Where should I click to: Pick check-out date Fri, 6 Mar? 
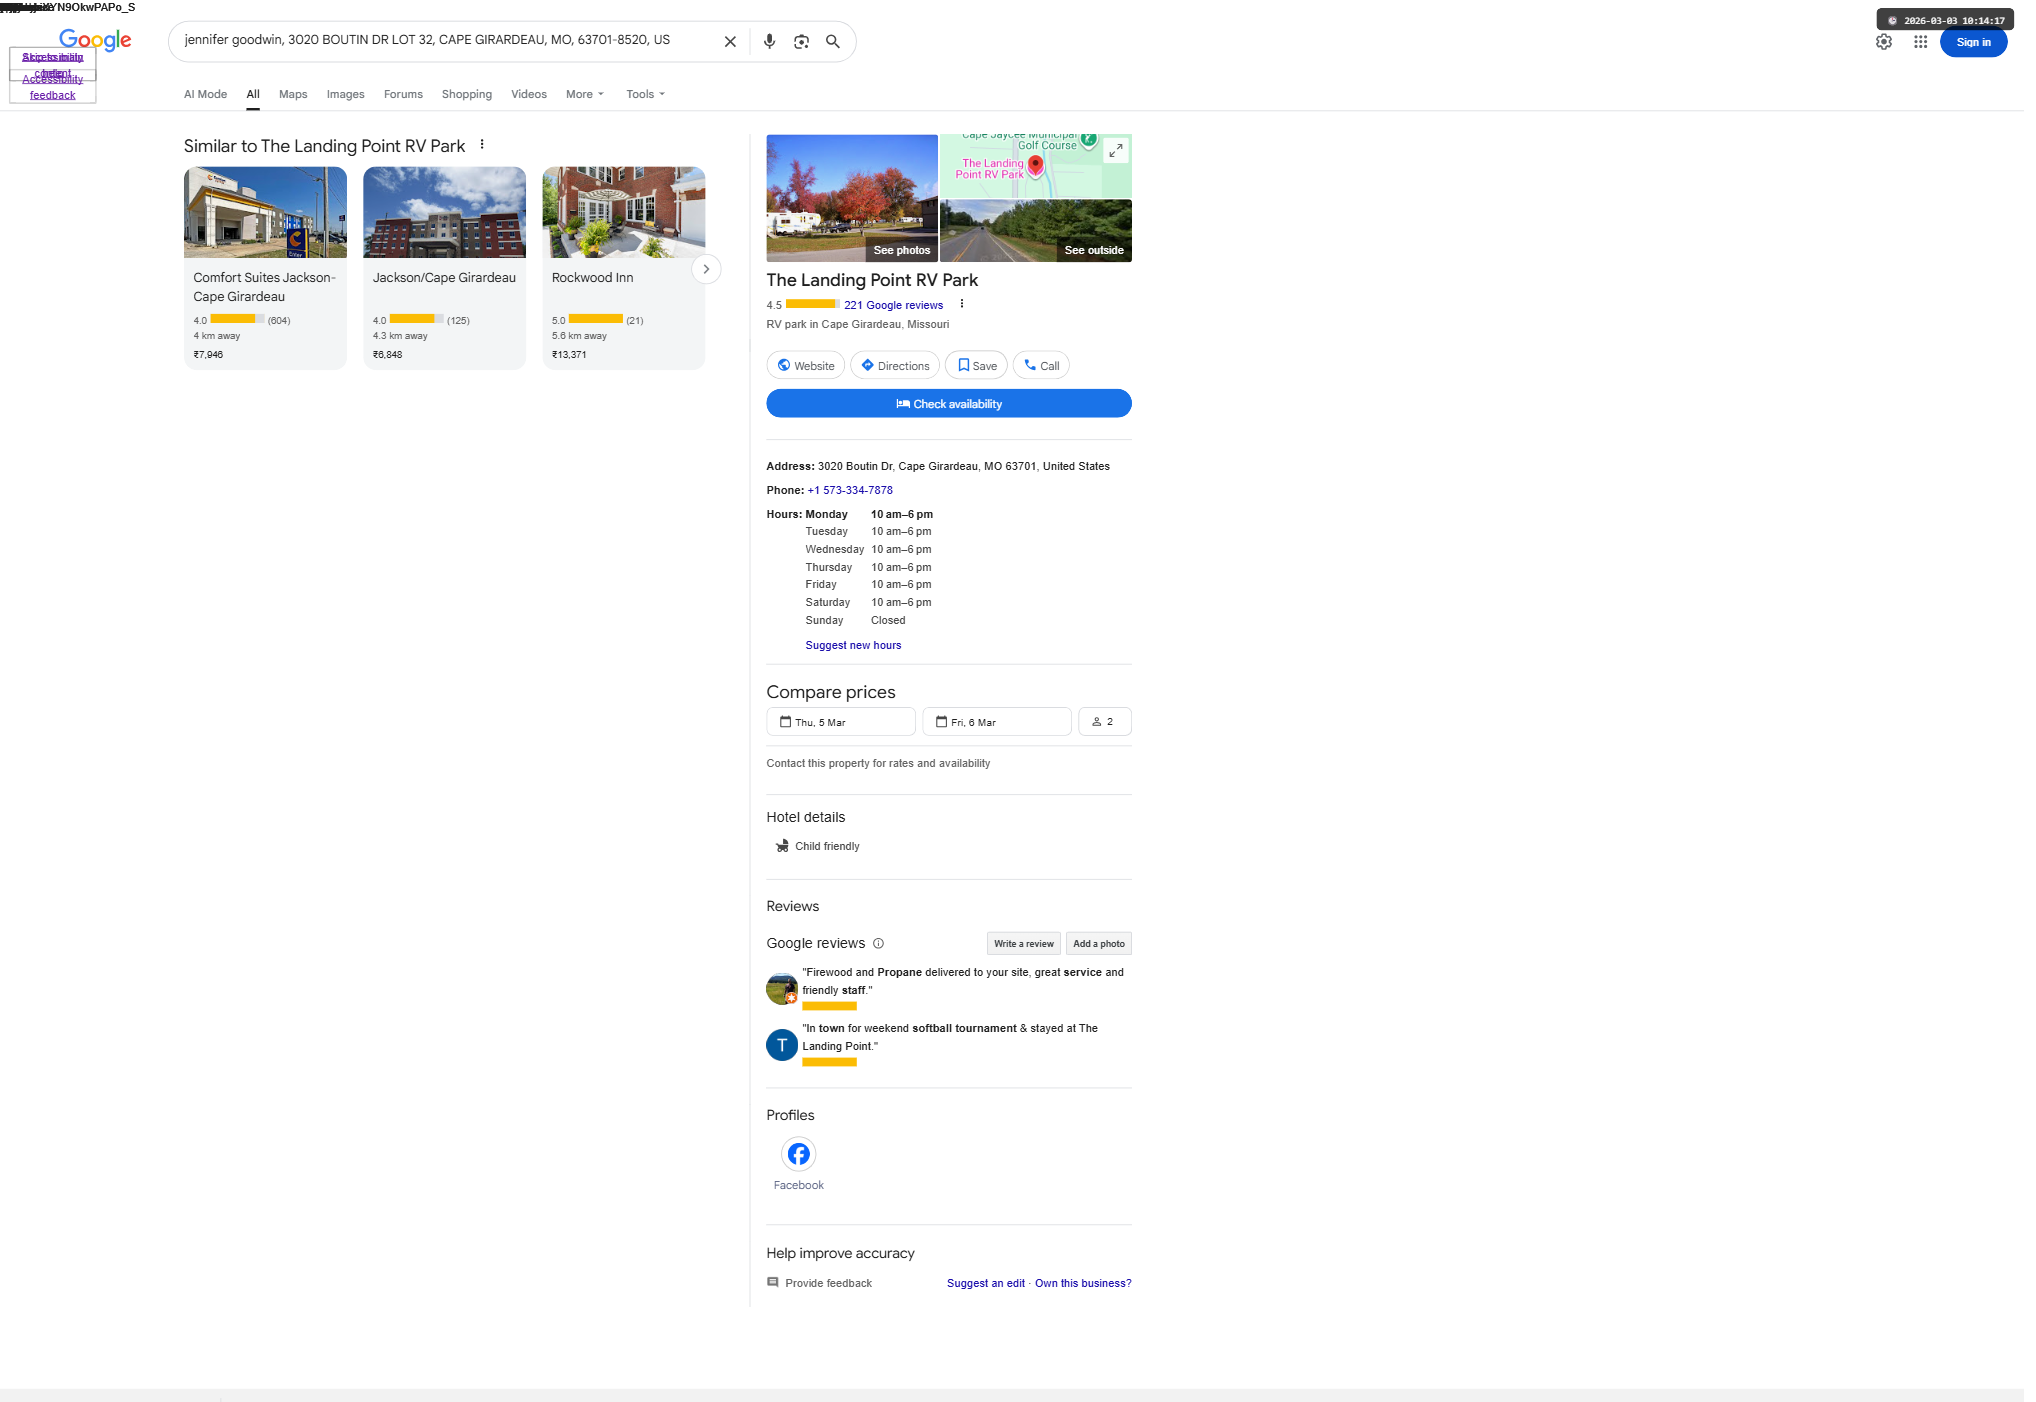(997, 722)
